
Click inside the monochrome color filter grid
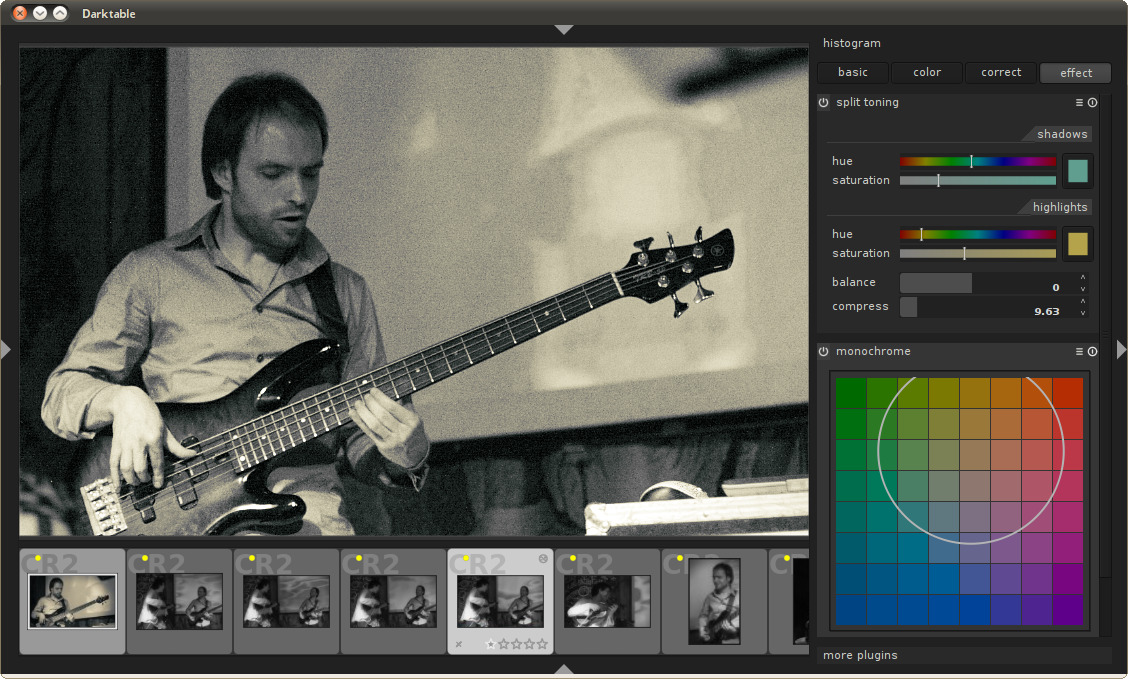coord(959,501)
